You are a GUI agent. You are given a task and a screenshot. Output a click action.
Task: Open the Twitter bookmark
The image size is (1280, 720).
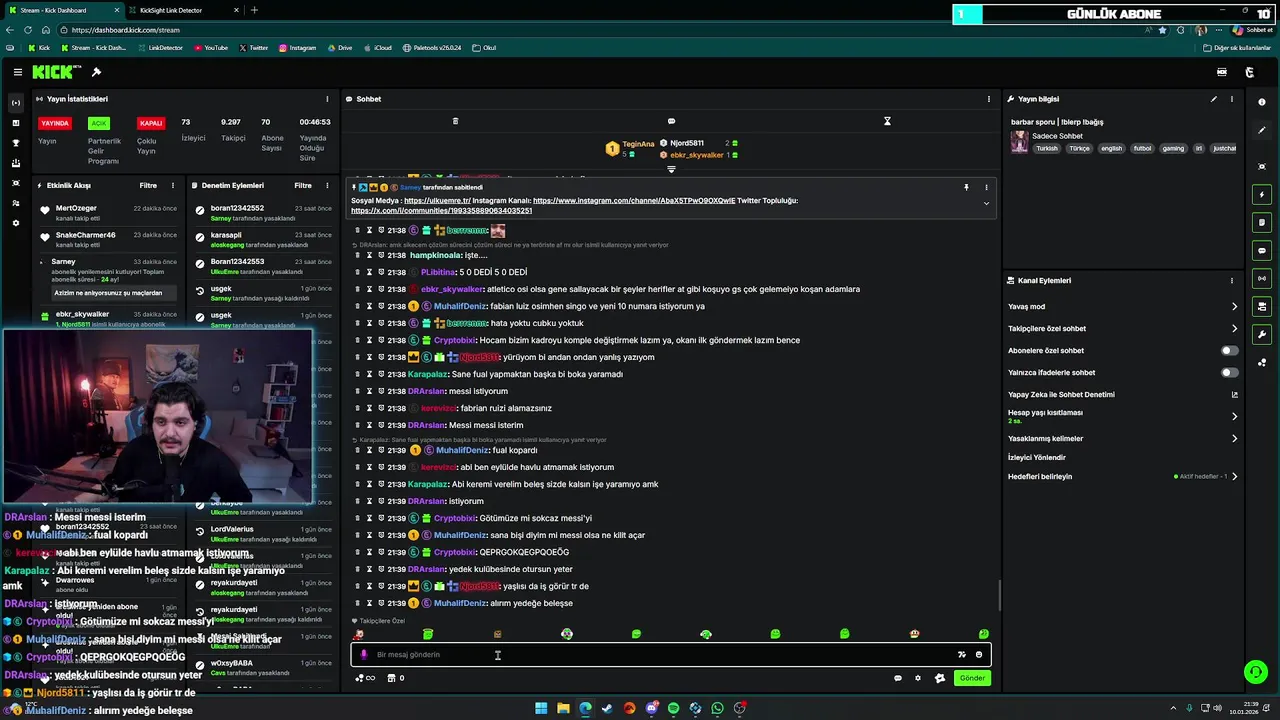pyautogui.click(x=253, y=48)
